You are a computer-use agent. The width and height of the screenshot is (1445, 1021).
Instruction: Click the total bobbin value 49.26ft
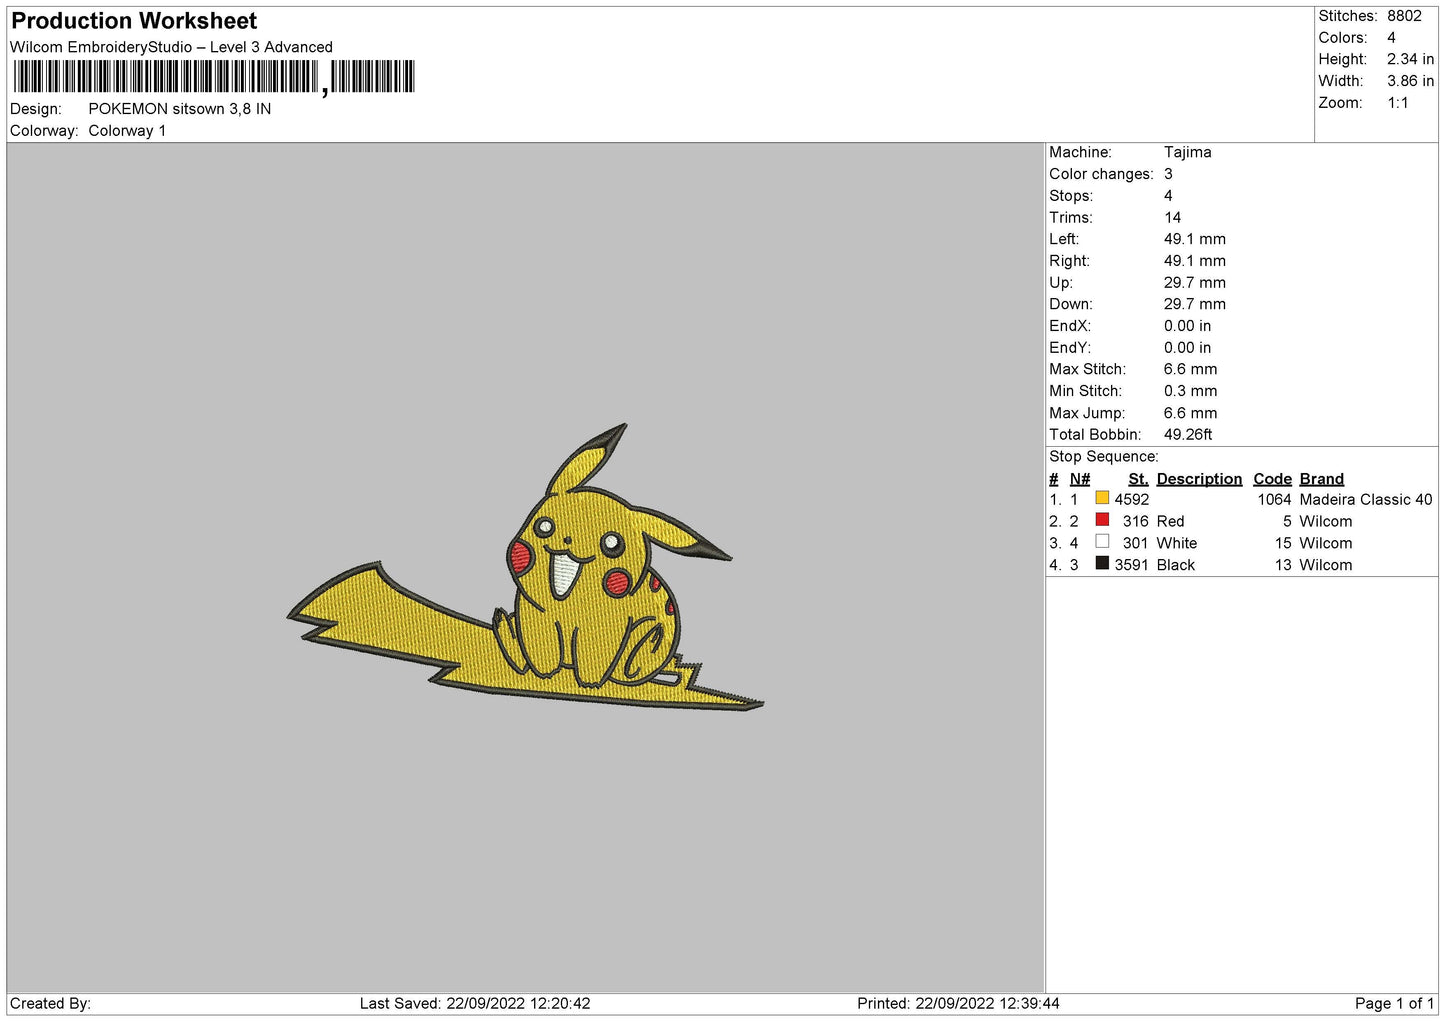tap(1188, 435)
